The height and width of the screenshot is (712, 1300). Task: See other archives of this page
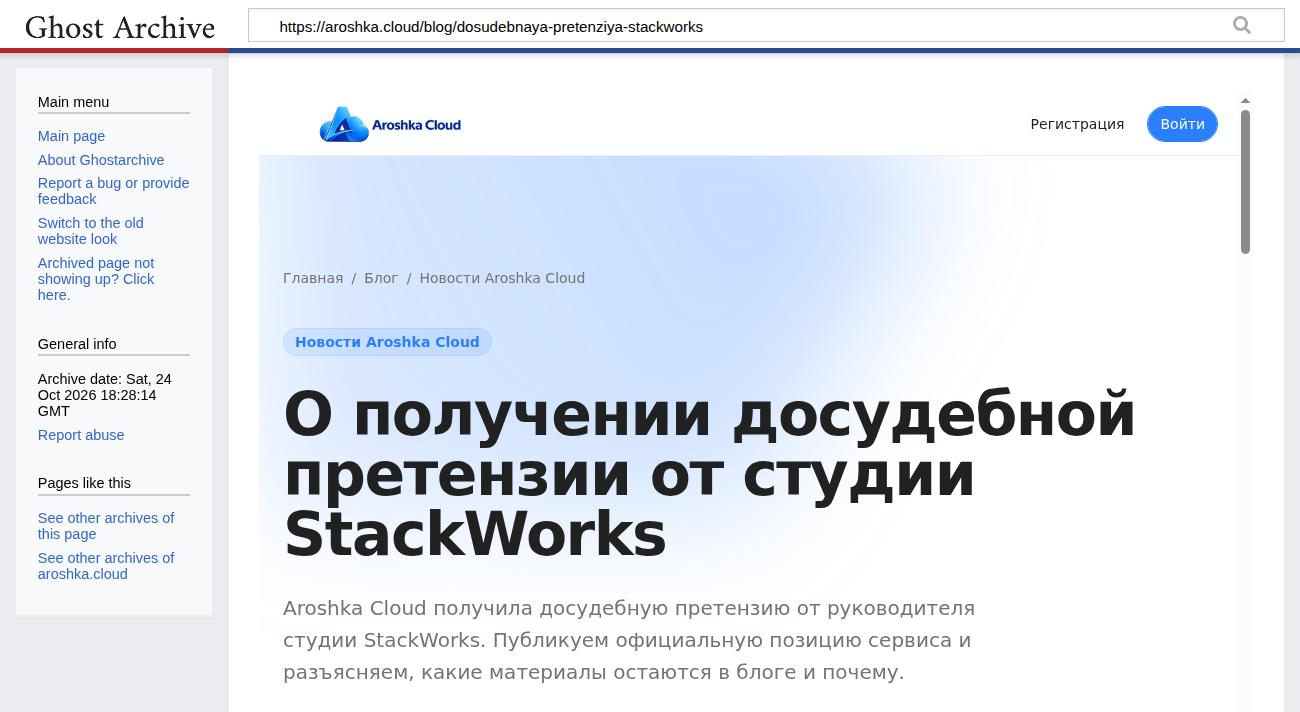pos(106,526)
